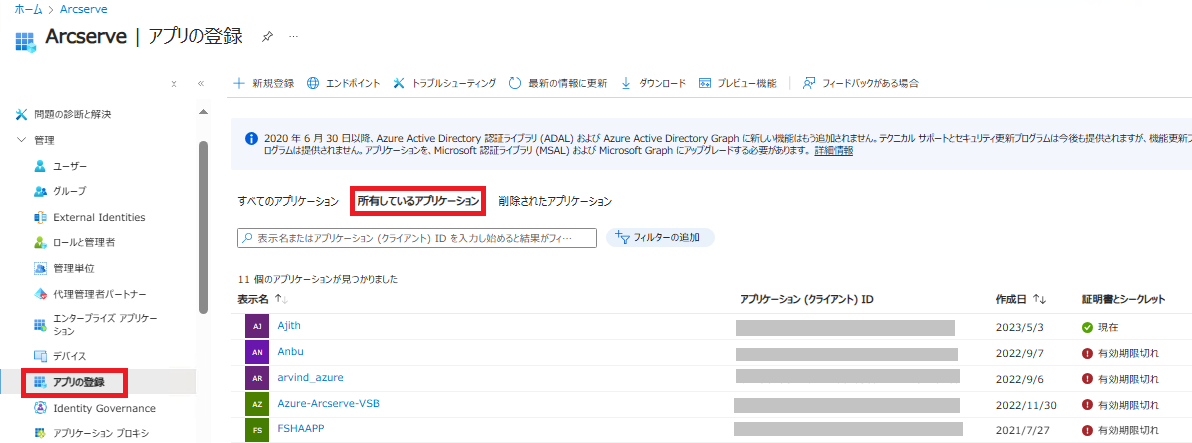Click アプリケーション (クライアント) ID column header
This screenshot has height=443, width=1192.
[807, 299]
